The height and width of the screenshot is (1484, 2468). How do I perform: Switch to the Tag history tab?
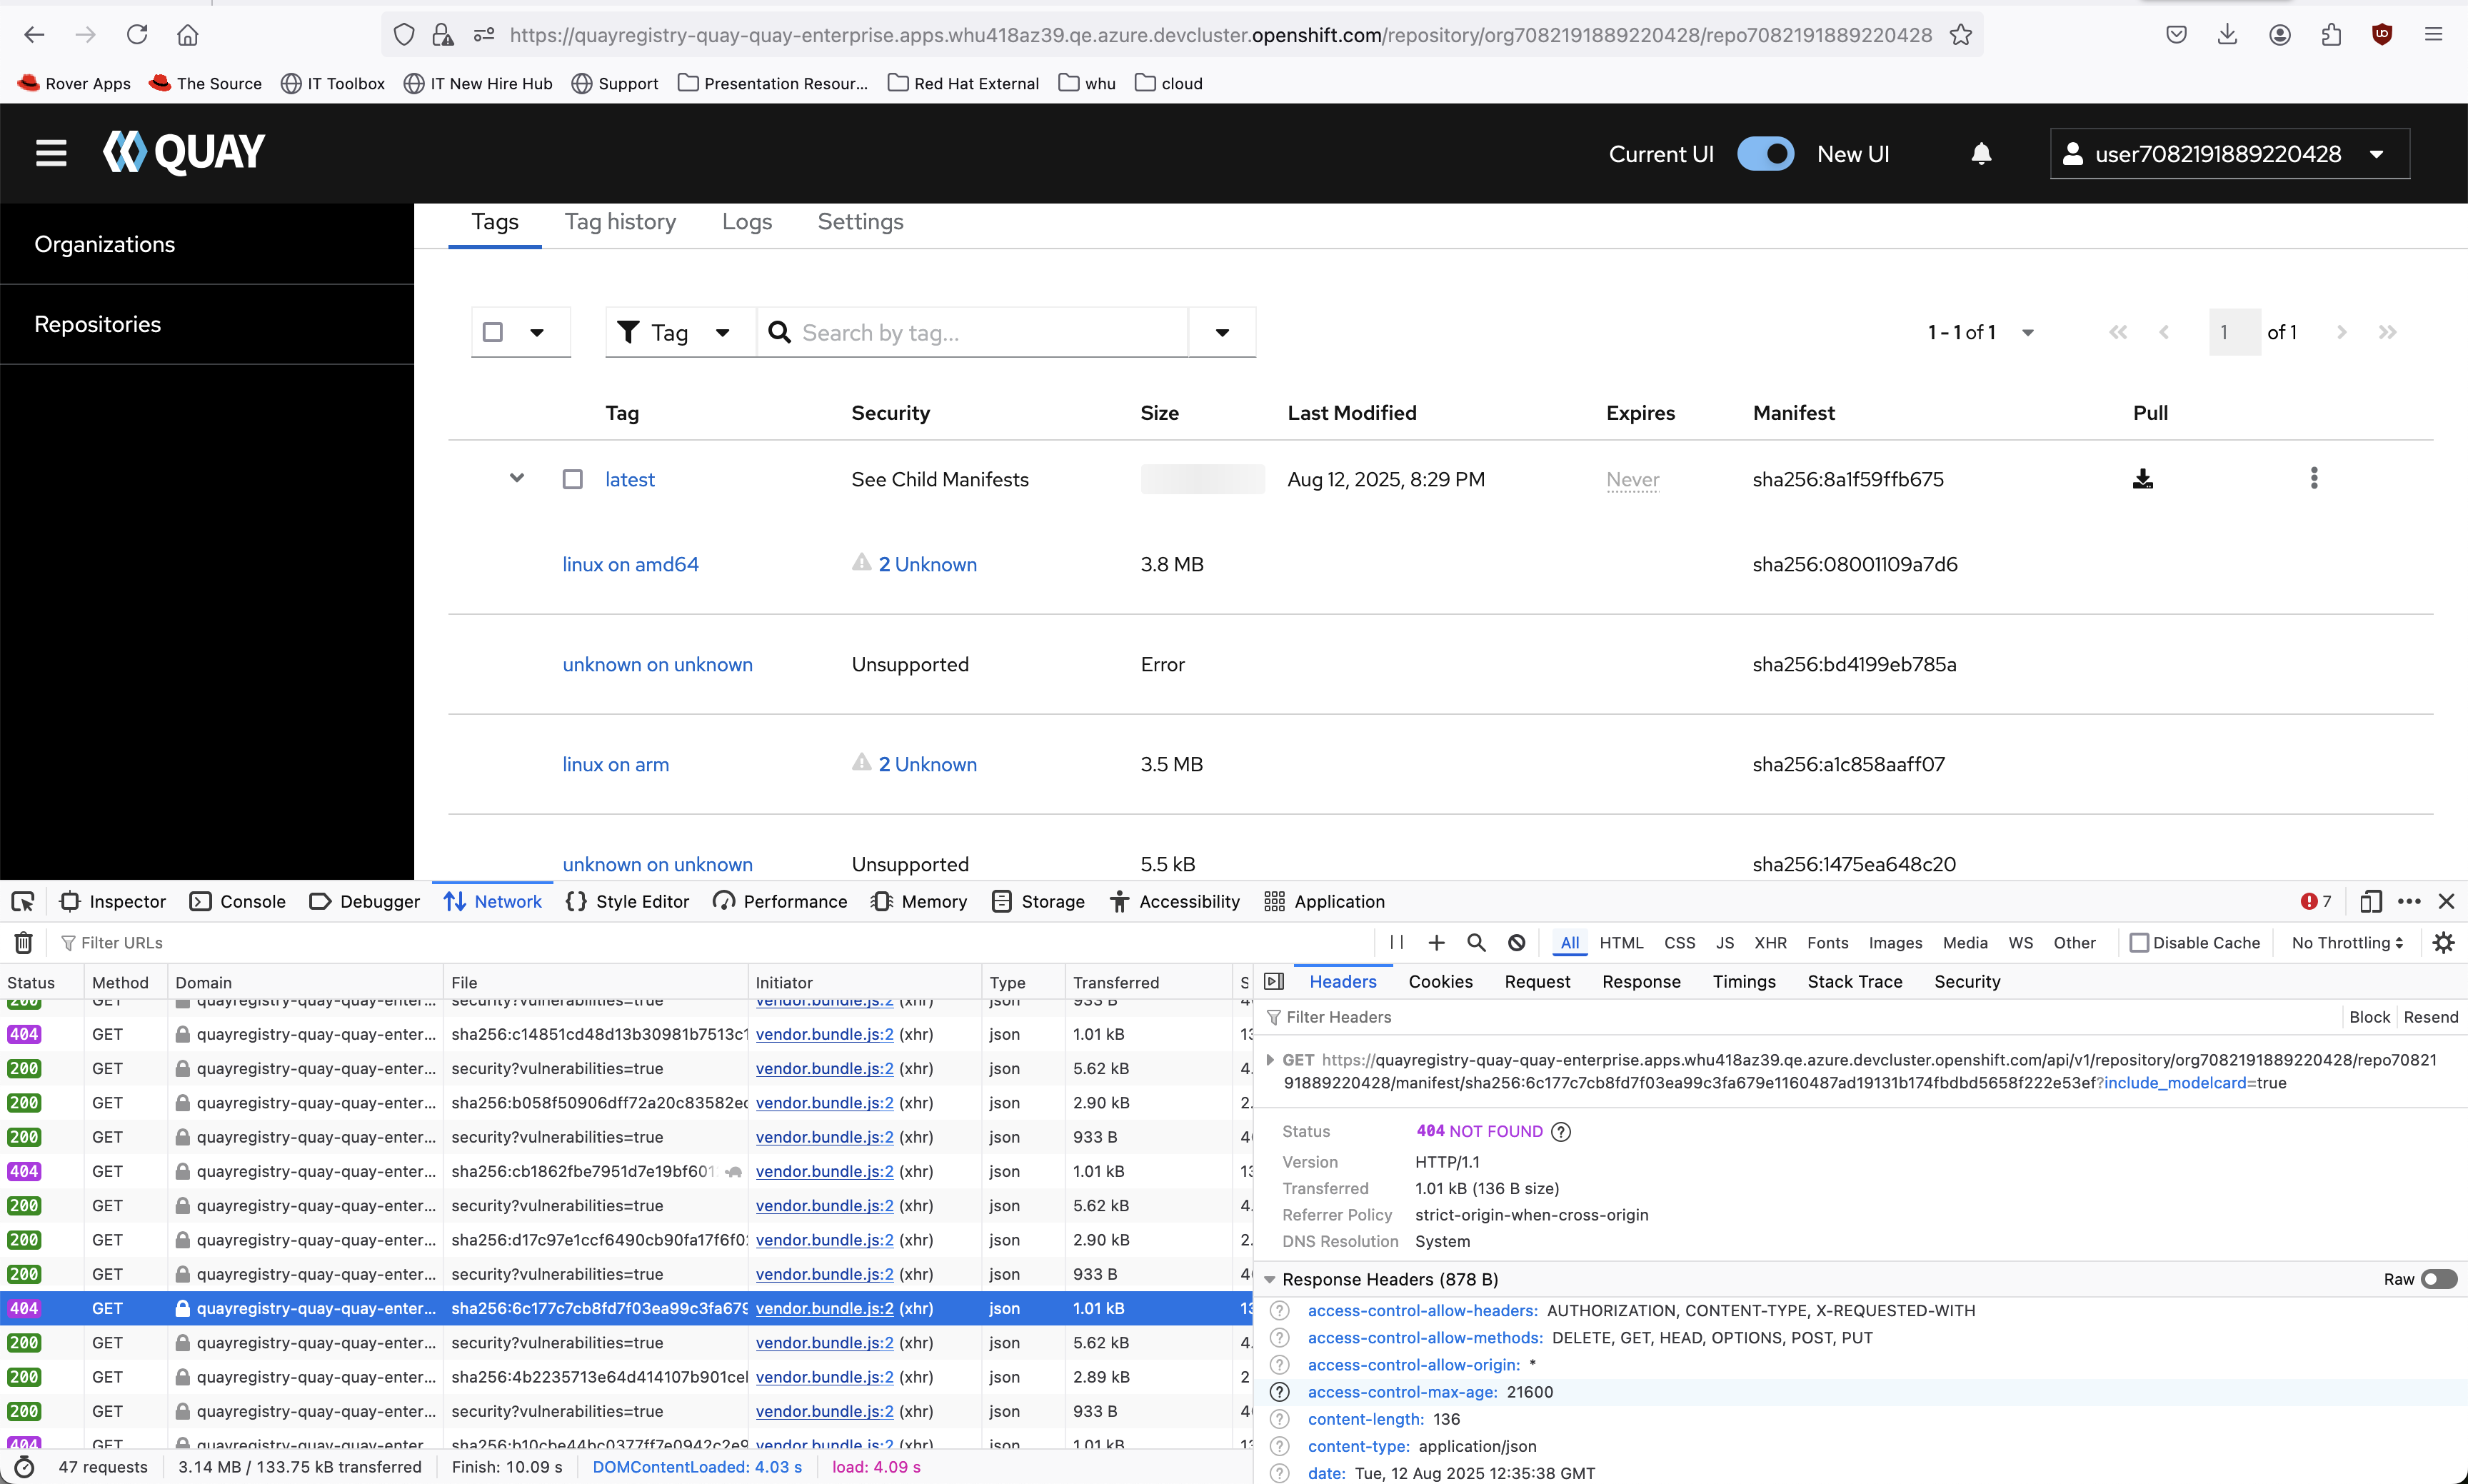pyautogui.click(x=620, y=222)
